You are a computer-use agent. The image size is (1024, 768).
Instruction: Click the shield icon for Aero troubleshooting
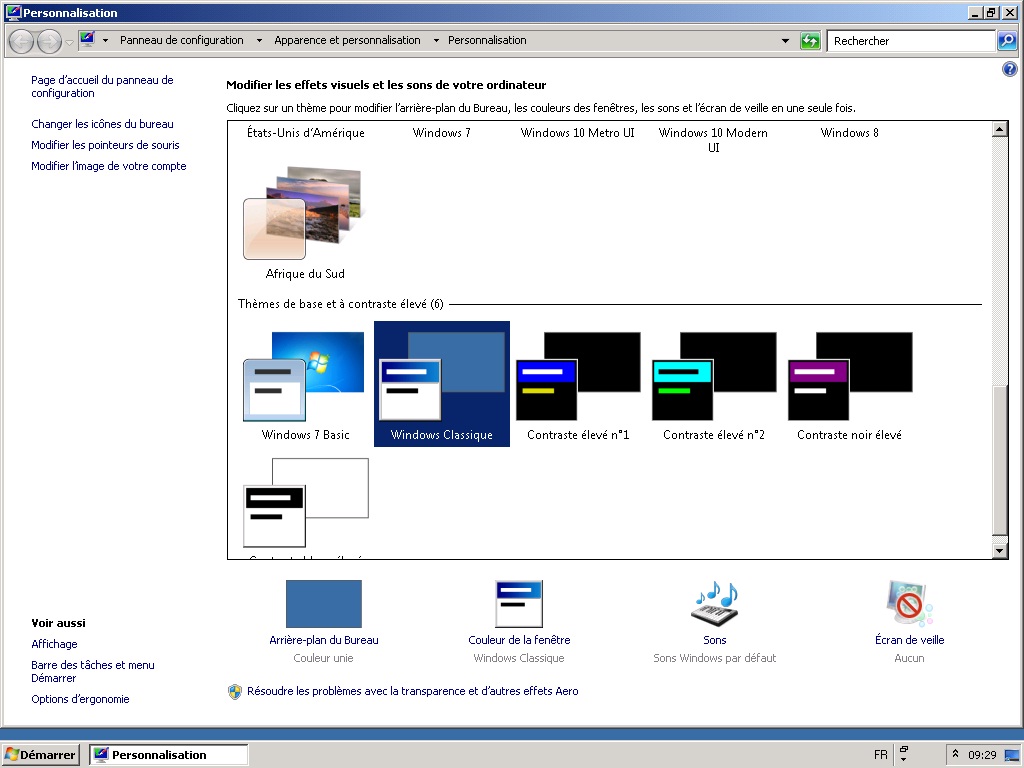pyautogui.click(x=235, y=692)
